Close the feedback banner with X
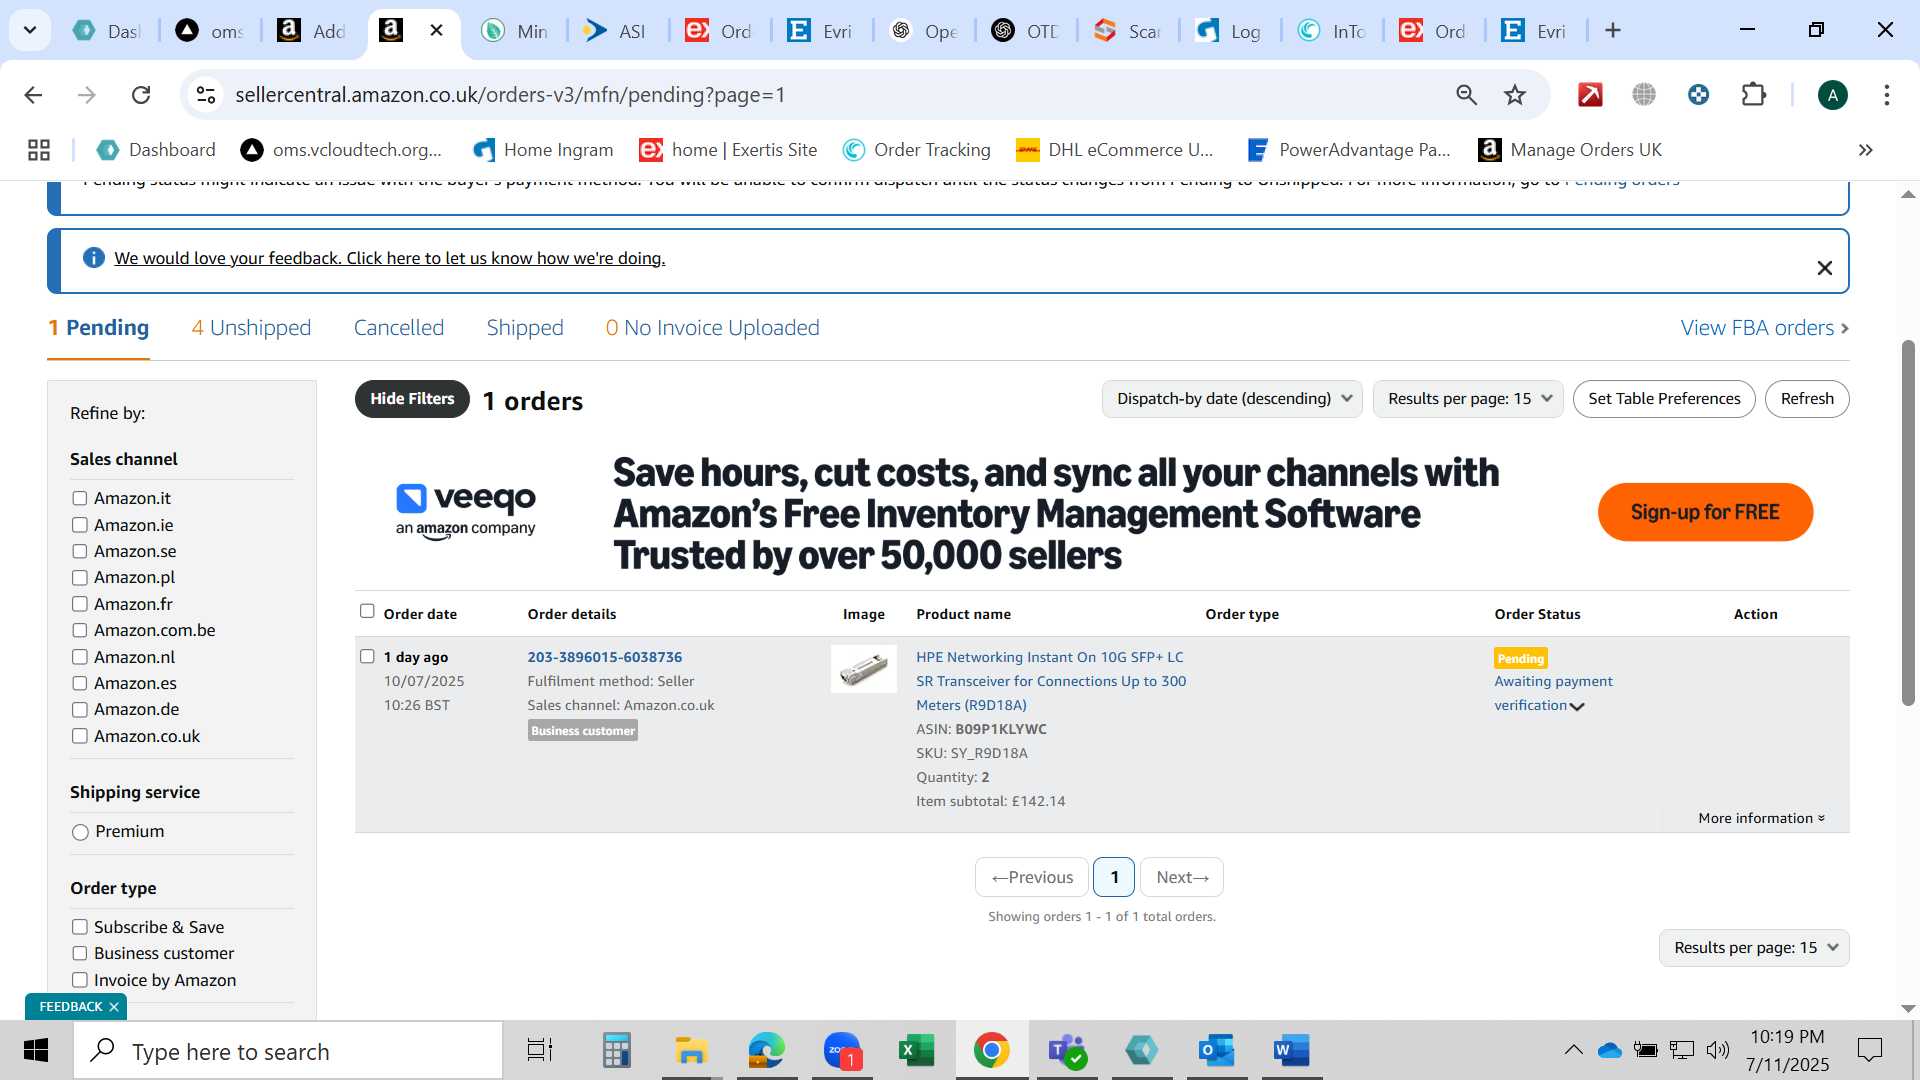The width and height of the screenshot is (1920, 1080). pos(1824,268)
